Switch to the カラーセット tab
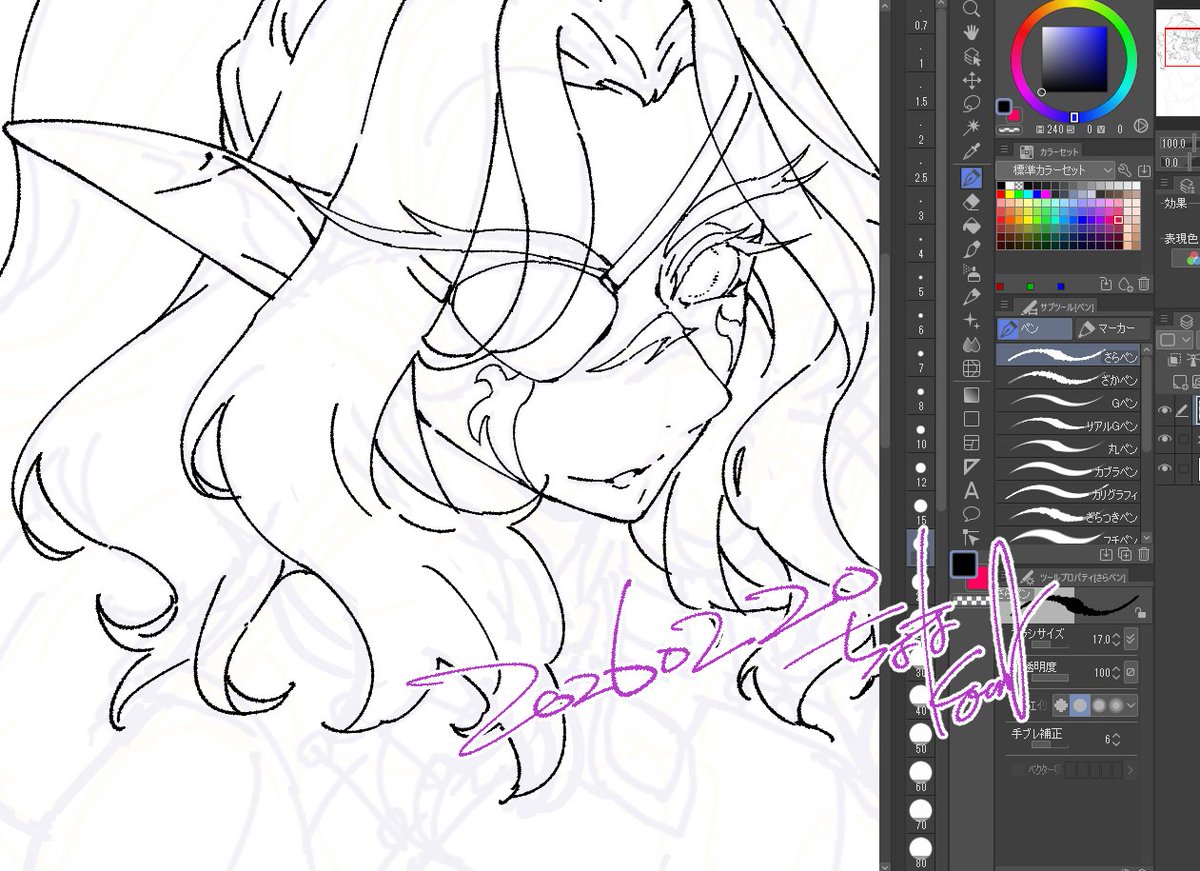 click(x=1048, y=150)
